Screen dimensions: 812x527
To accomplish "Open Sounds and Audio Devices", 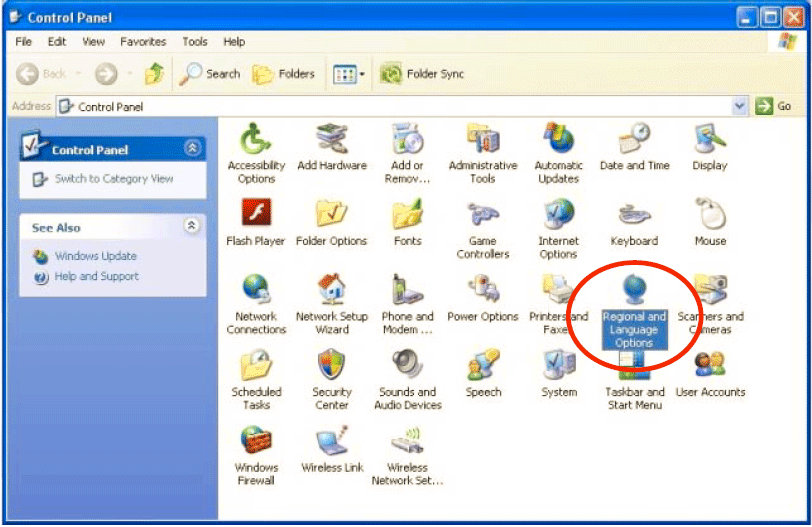I will [408, 365].
